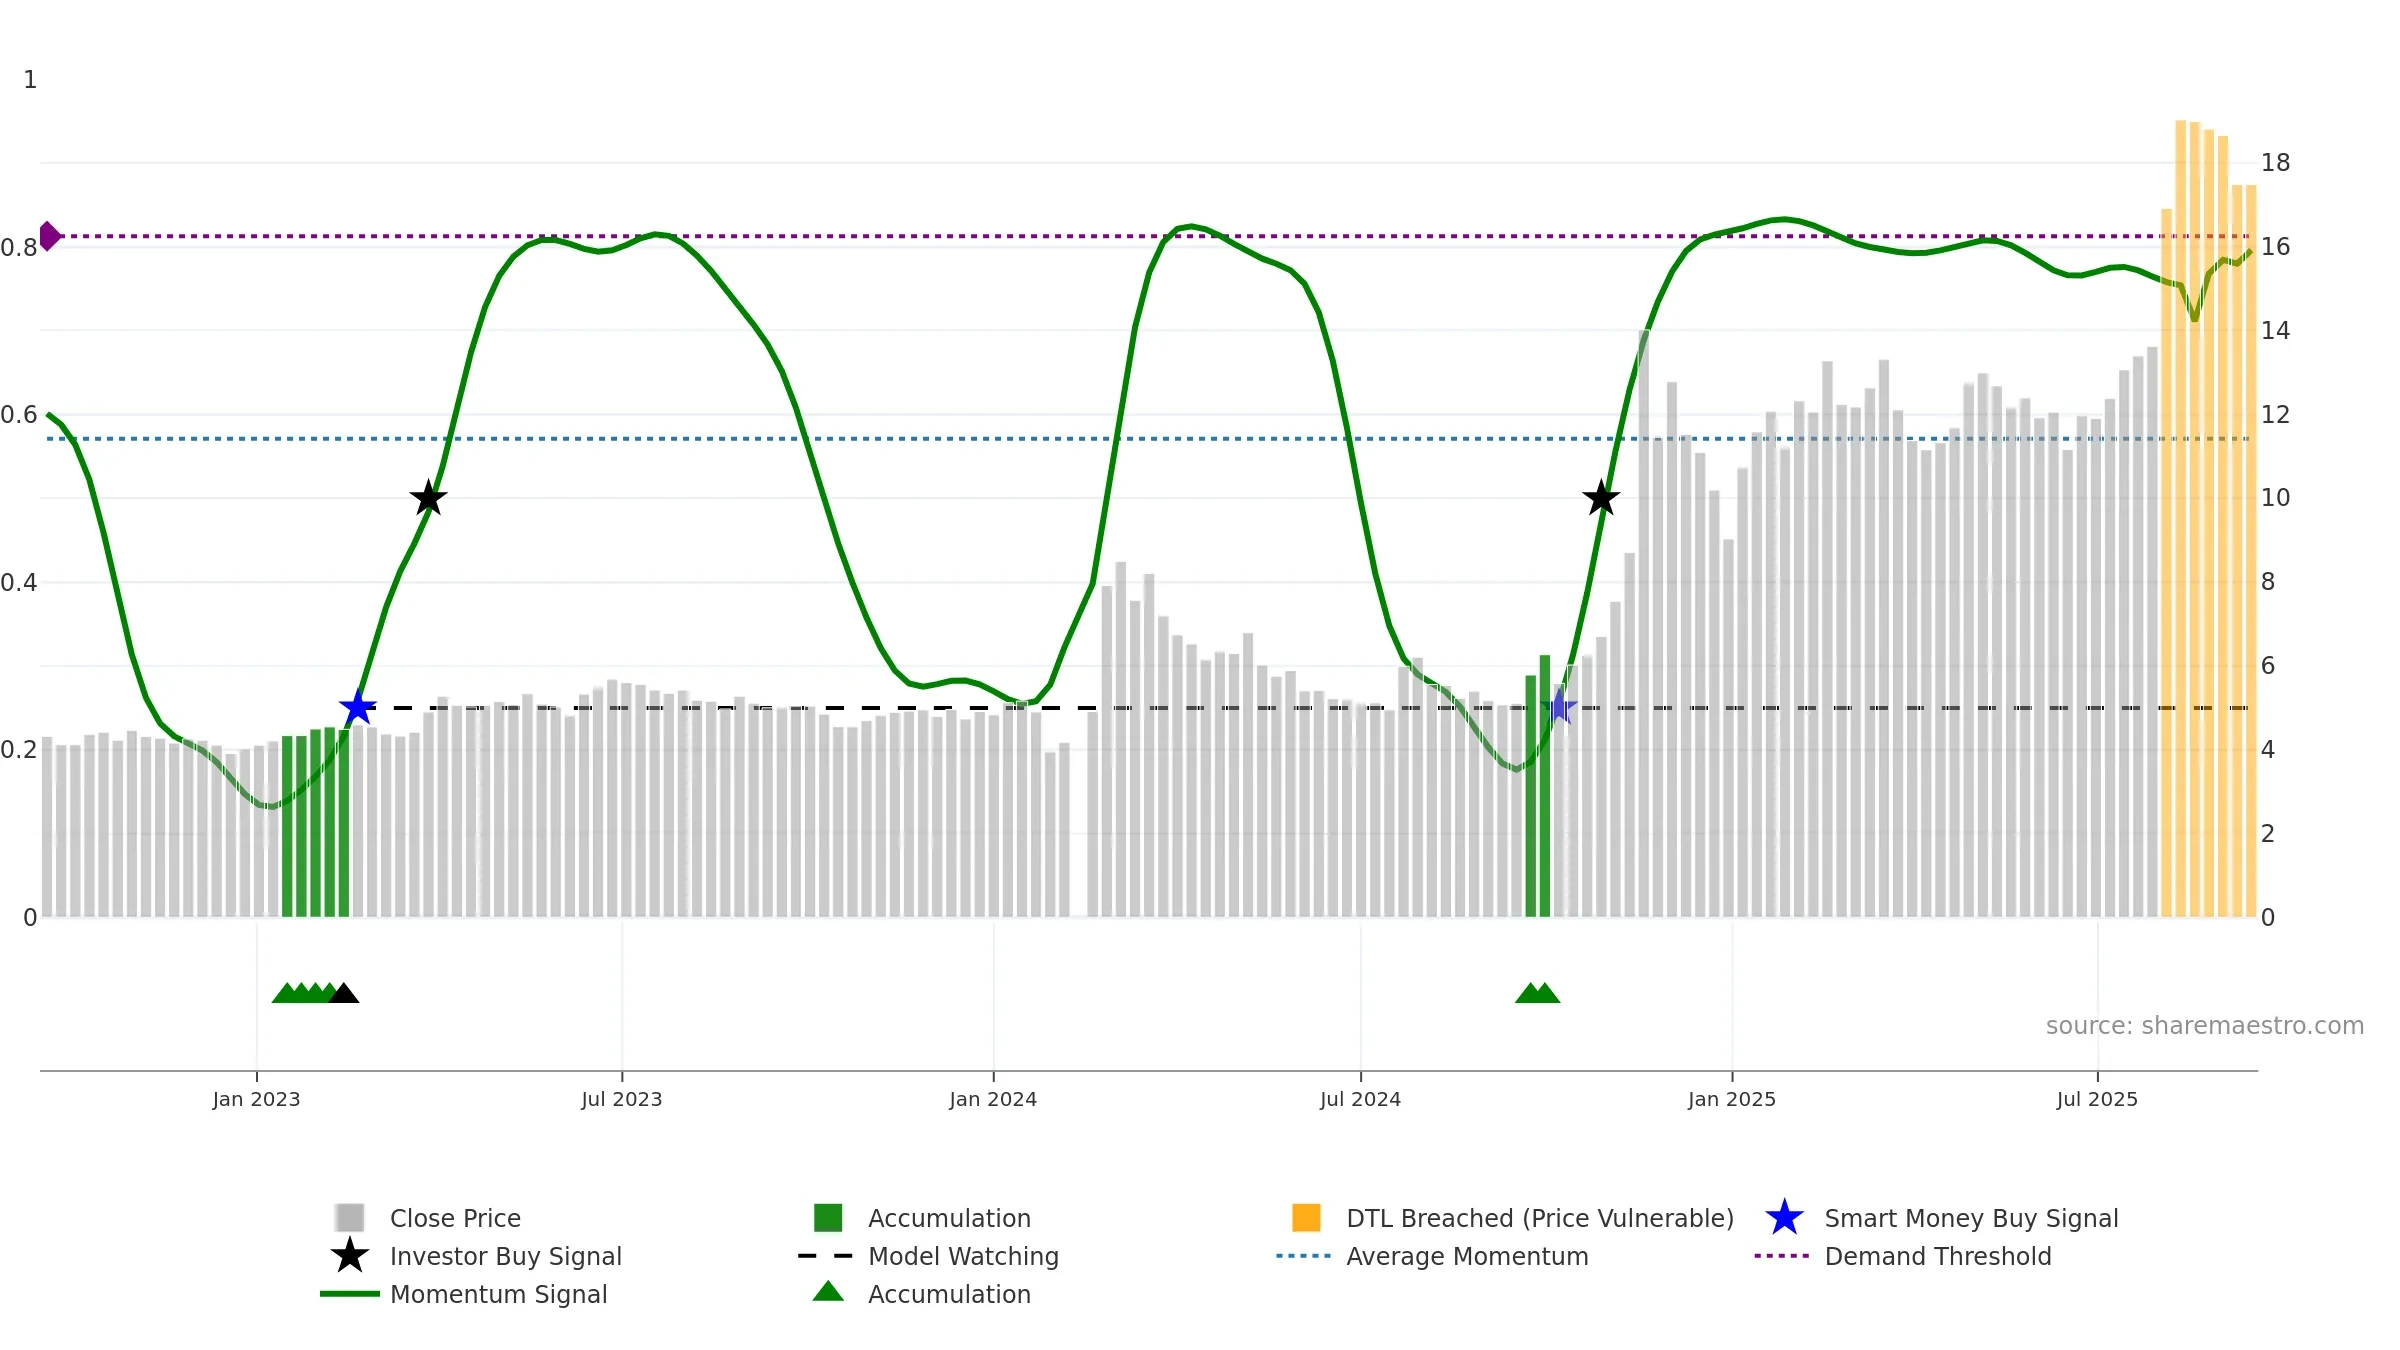Click green accumulation triangles near Sep 2024
This screenshot has width=2400, height=1350.
click(x=1537, y=993)
